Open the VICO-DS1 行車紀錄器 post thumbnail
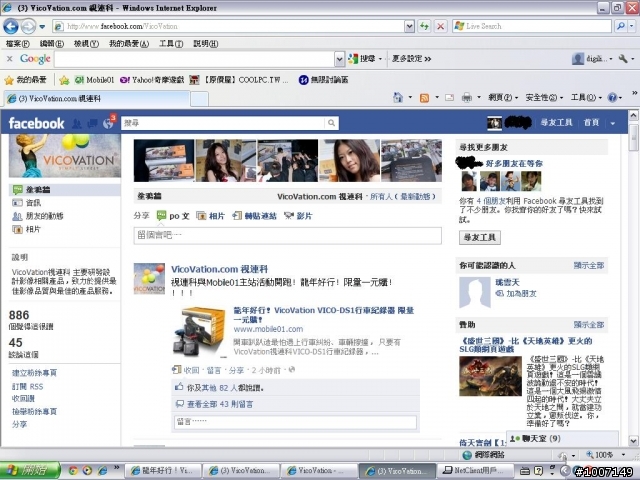This screenshot has width=640, height=480. click(199, 331)
